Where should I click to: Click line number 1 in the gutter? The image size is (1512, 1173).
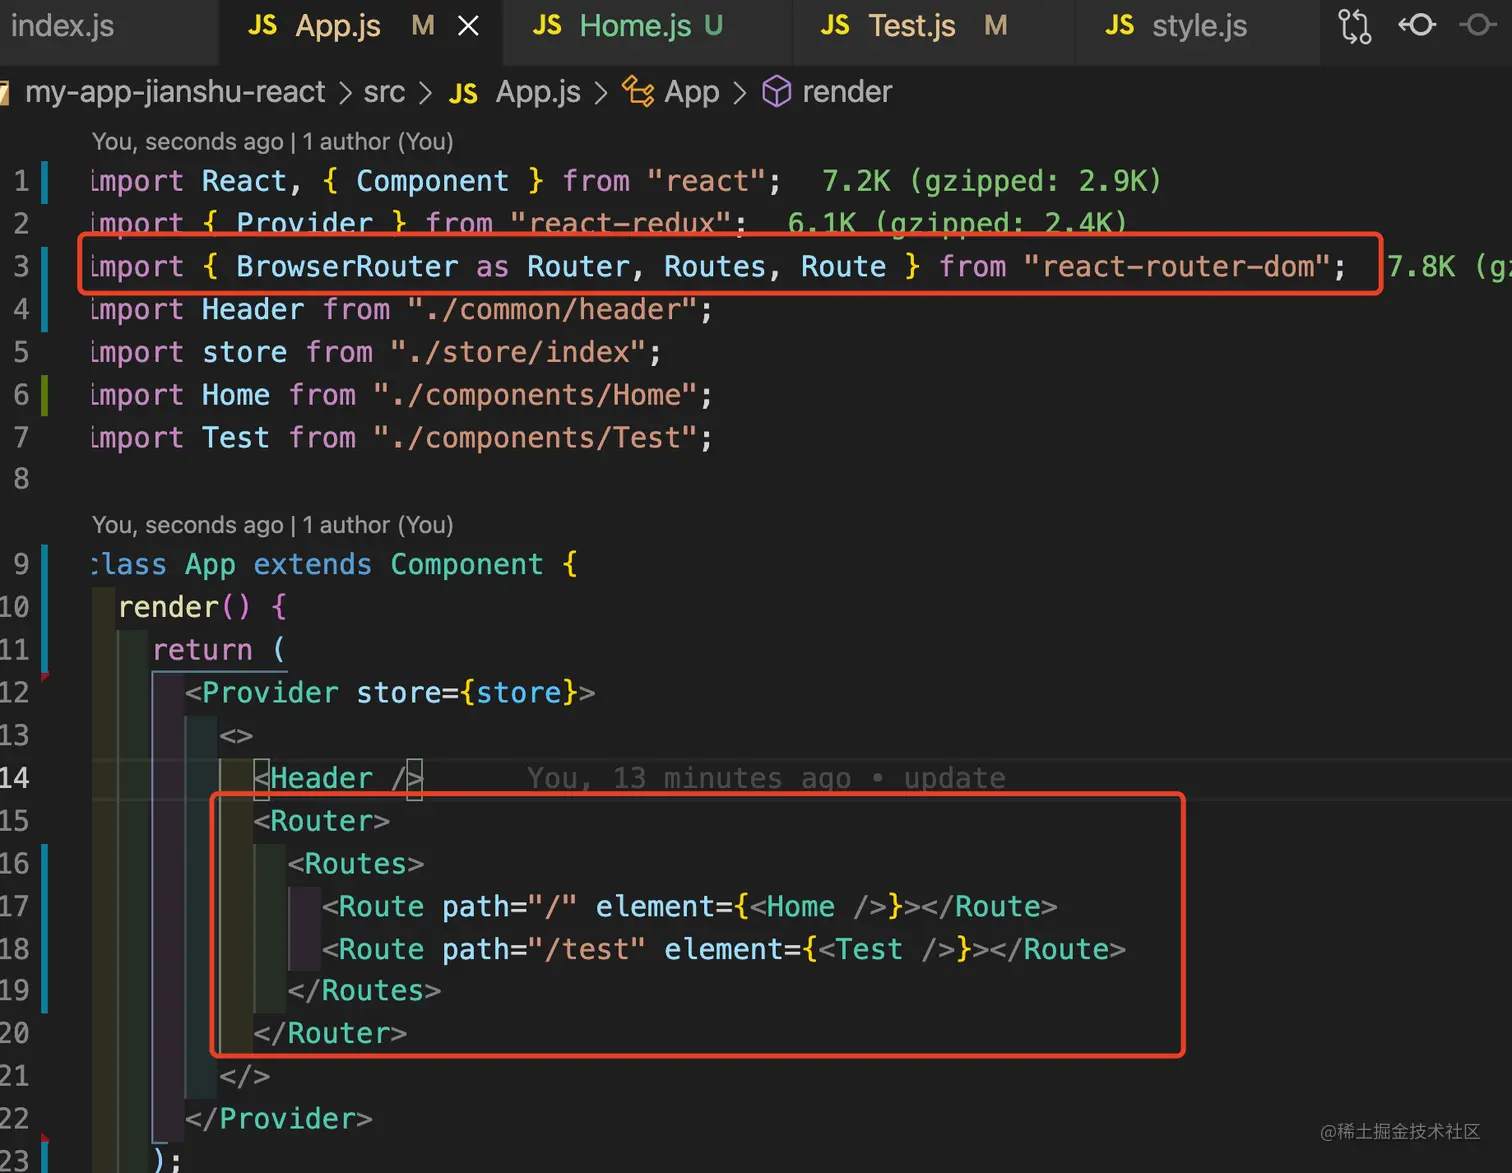(x=21, y=181)
